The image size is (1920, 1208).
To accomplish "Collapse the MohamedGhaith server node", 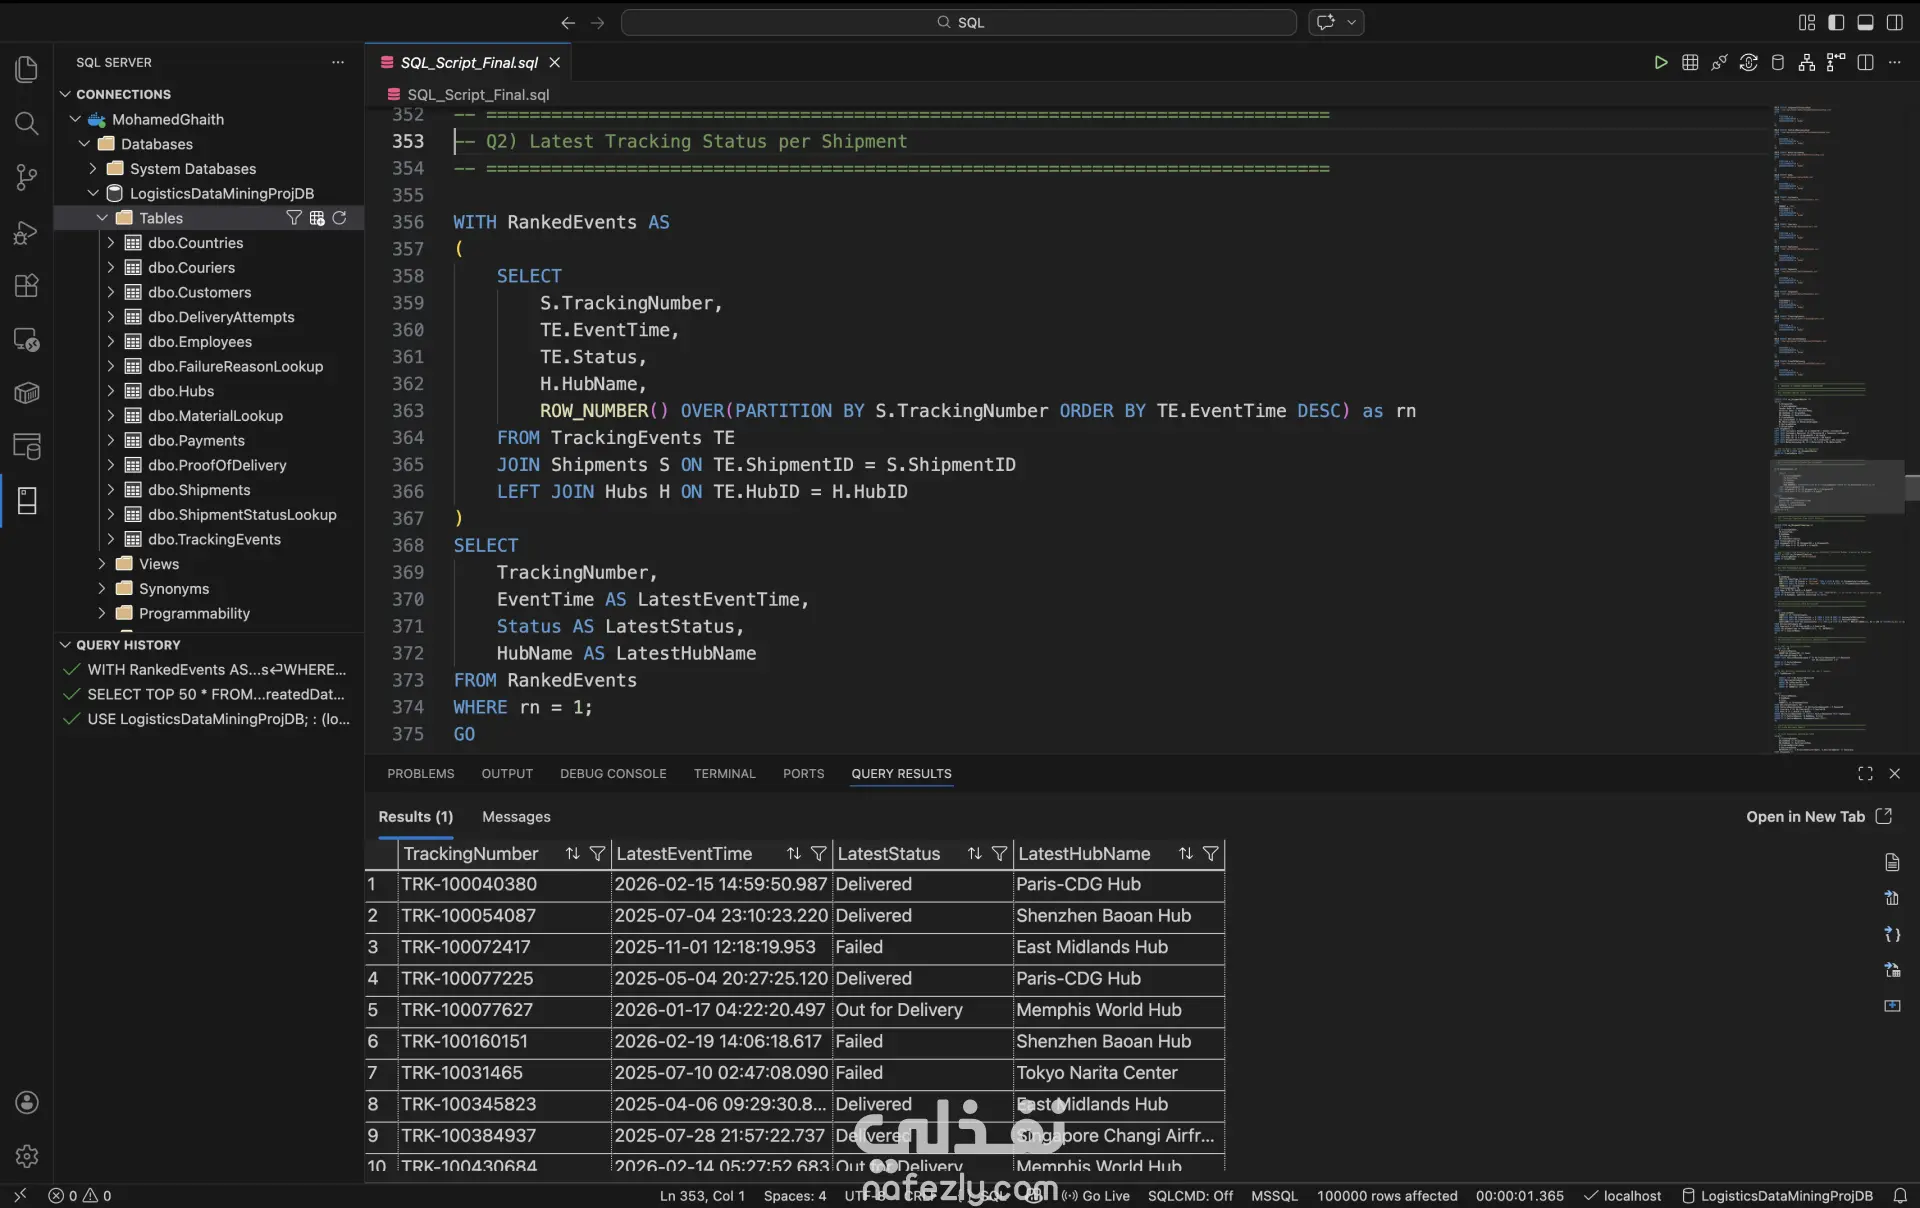I will pyautogui.click(x=75, y=119).
